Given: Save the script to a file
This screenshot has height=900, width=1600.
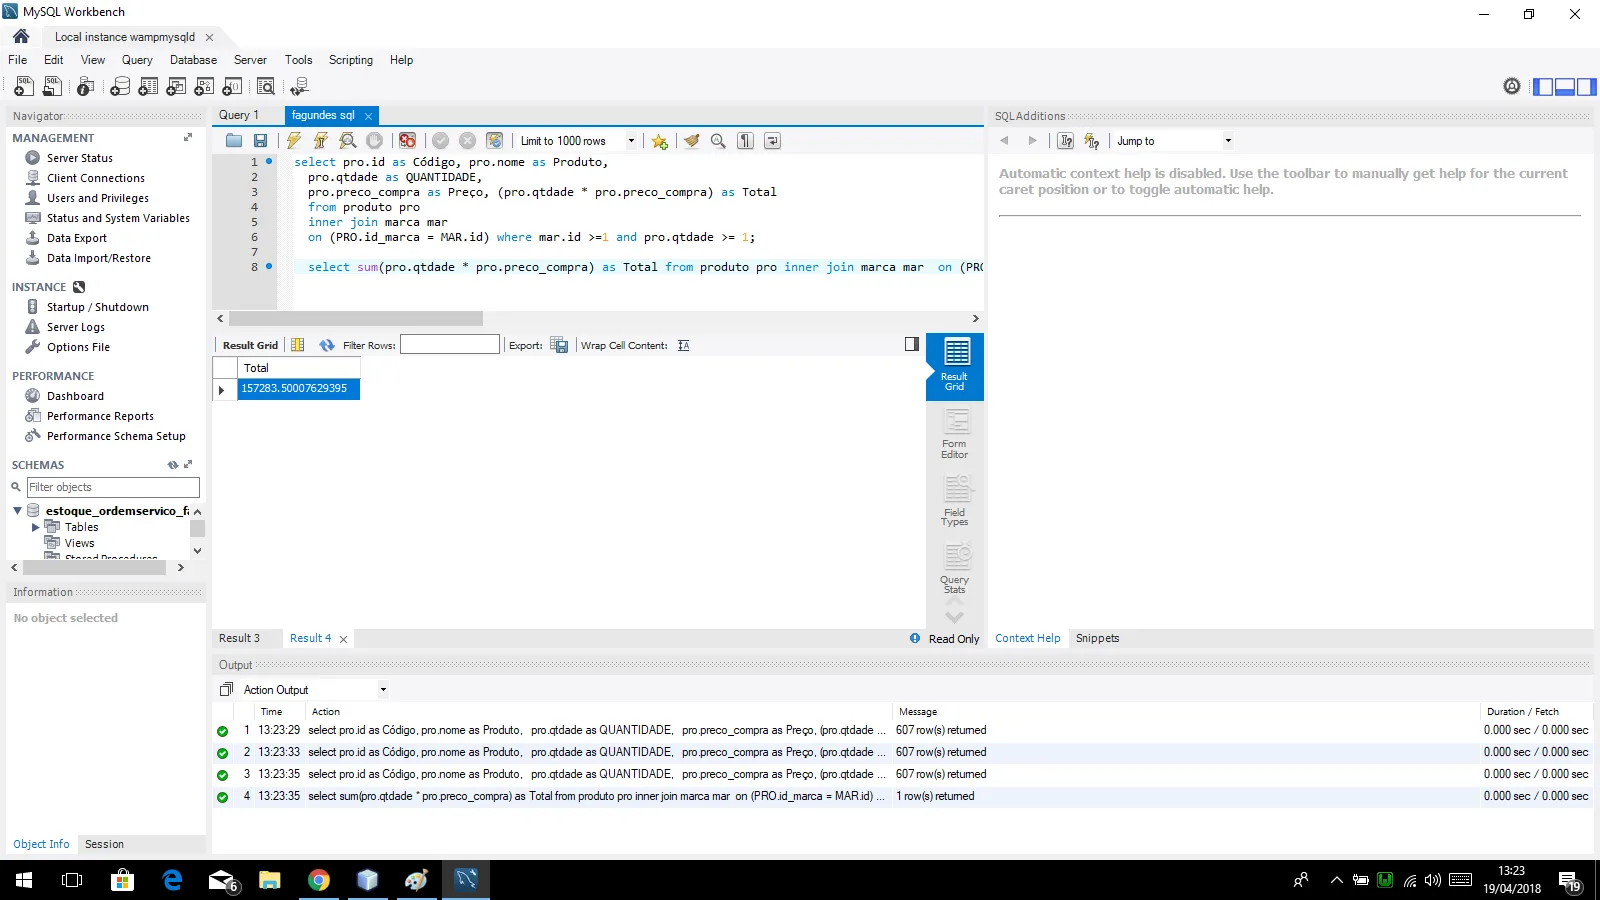Looking at the screenshot, I should [260, 141].
